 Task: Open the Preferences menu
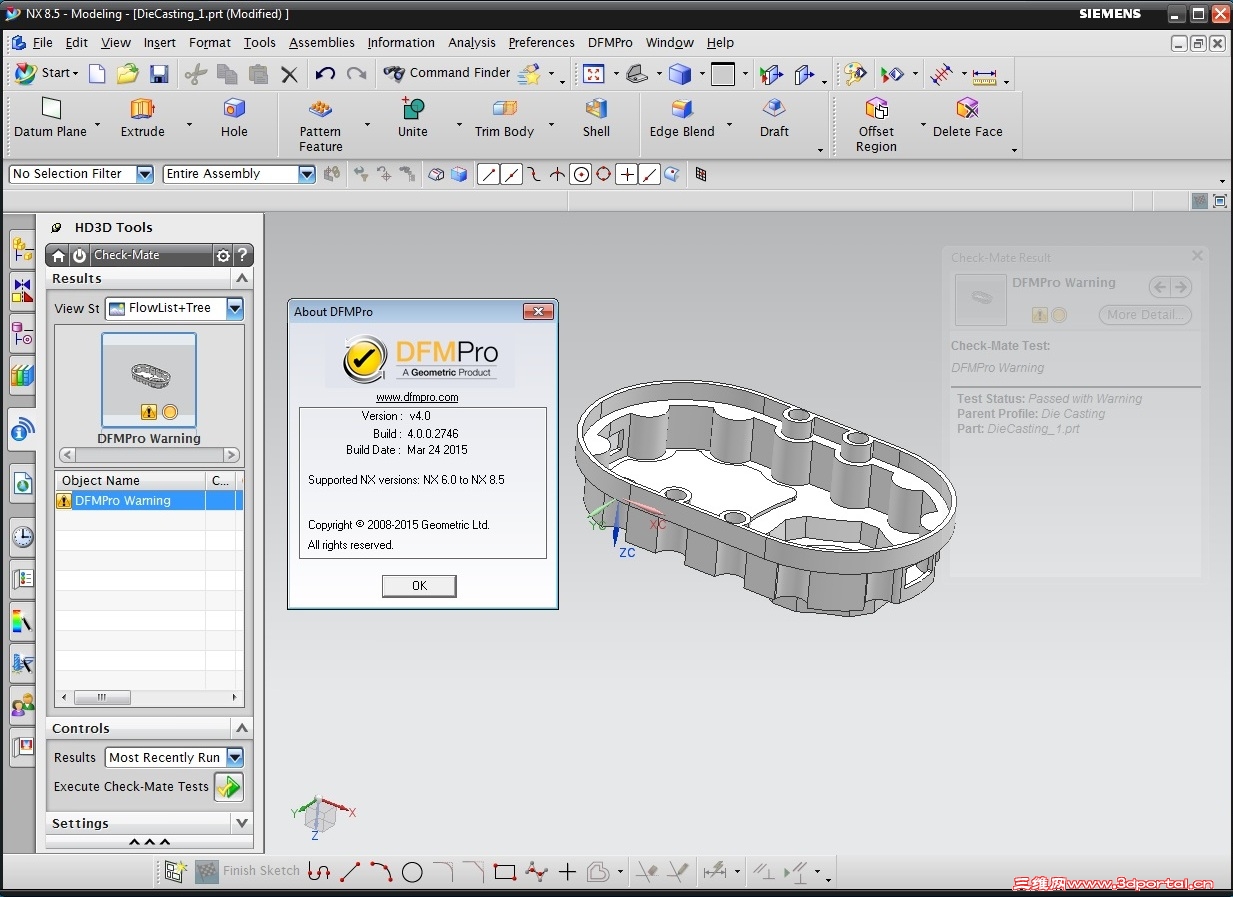tap(541, 43)
